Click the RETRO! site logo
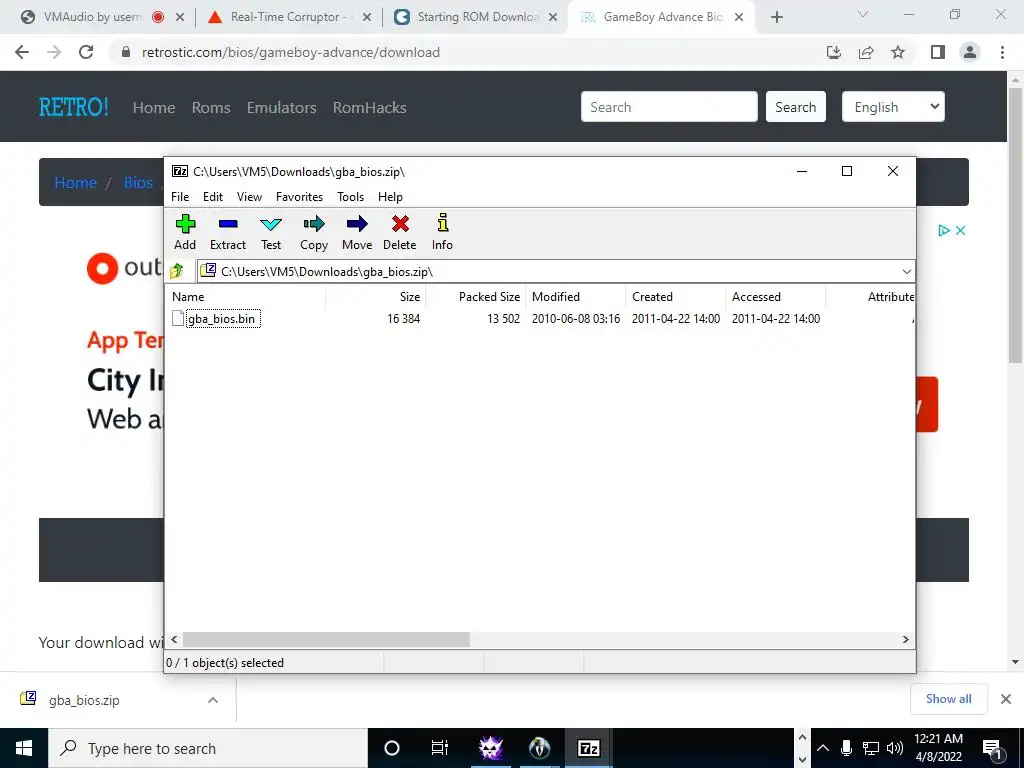Image resolution: width=1024 pixels, height=768 pixels. (x=74, y=106)
